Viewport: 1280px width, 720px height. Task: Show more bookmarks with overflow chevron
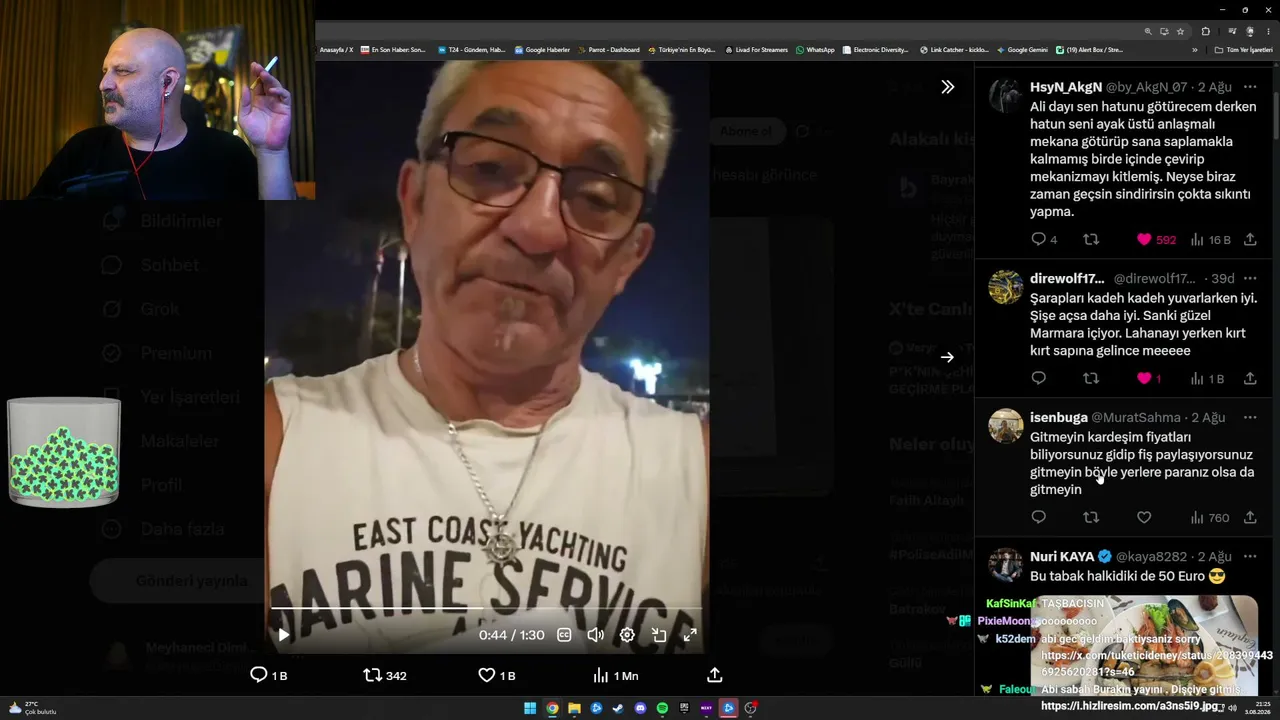click(x=1194, y=50)
